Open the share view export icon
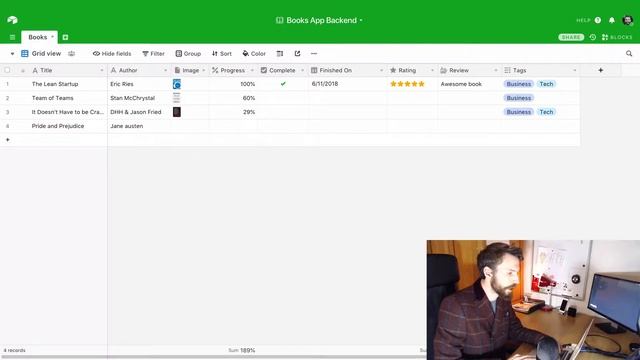The height and width of the screenshot is (360, 640). [297, 53]
